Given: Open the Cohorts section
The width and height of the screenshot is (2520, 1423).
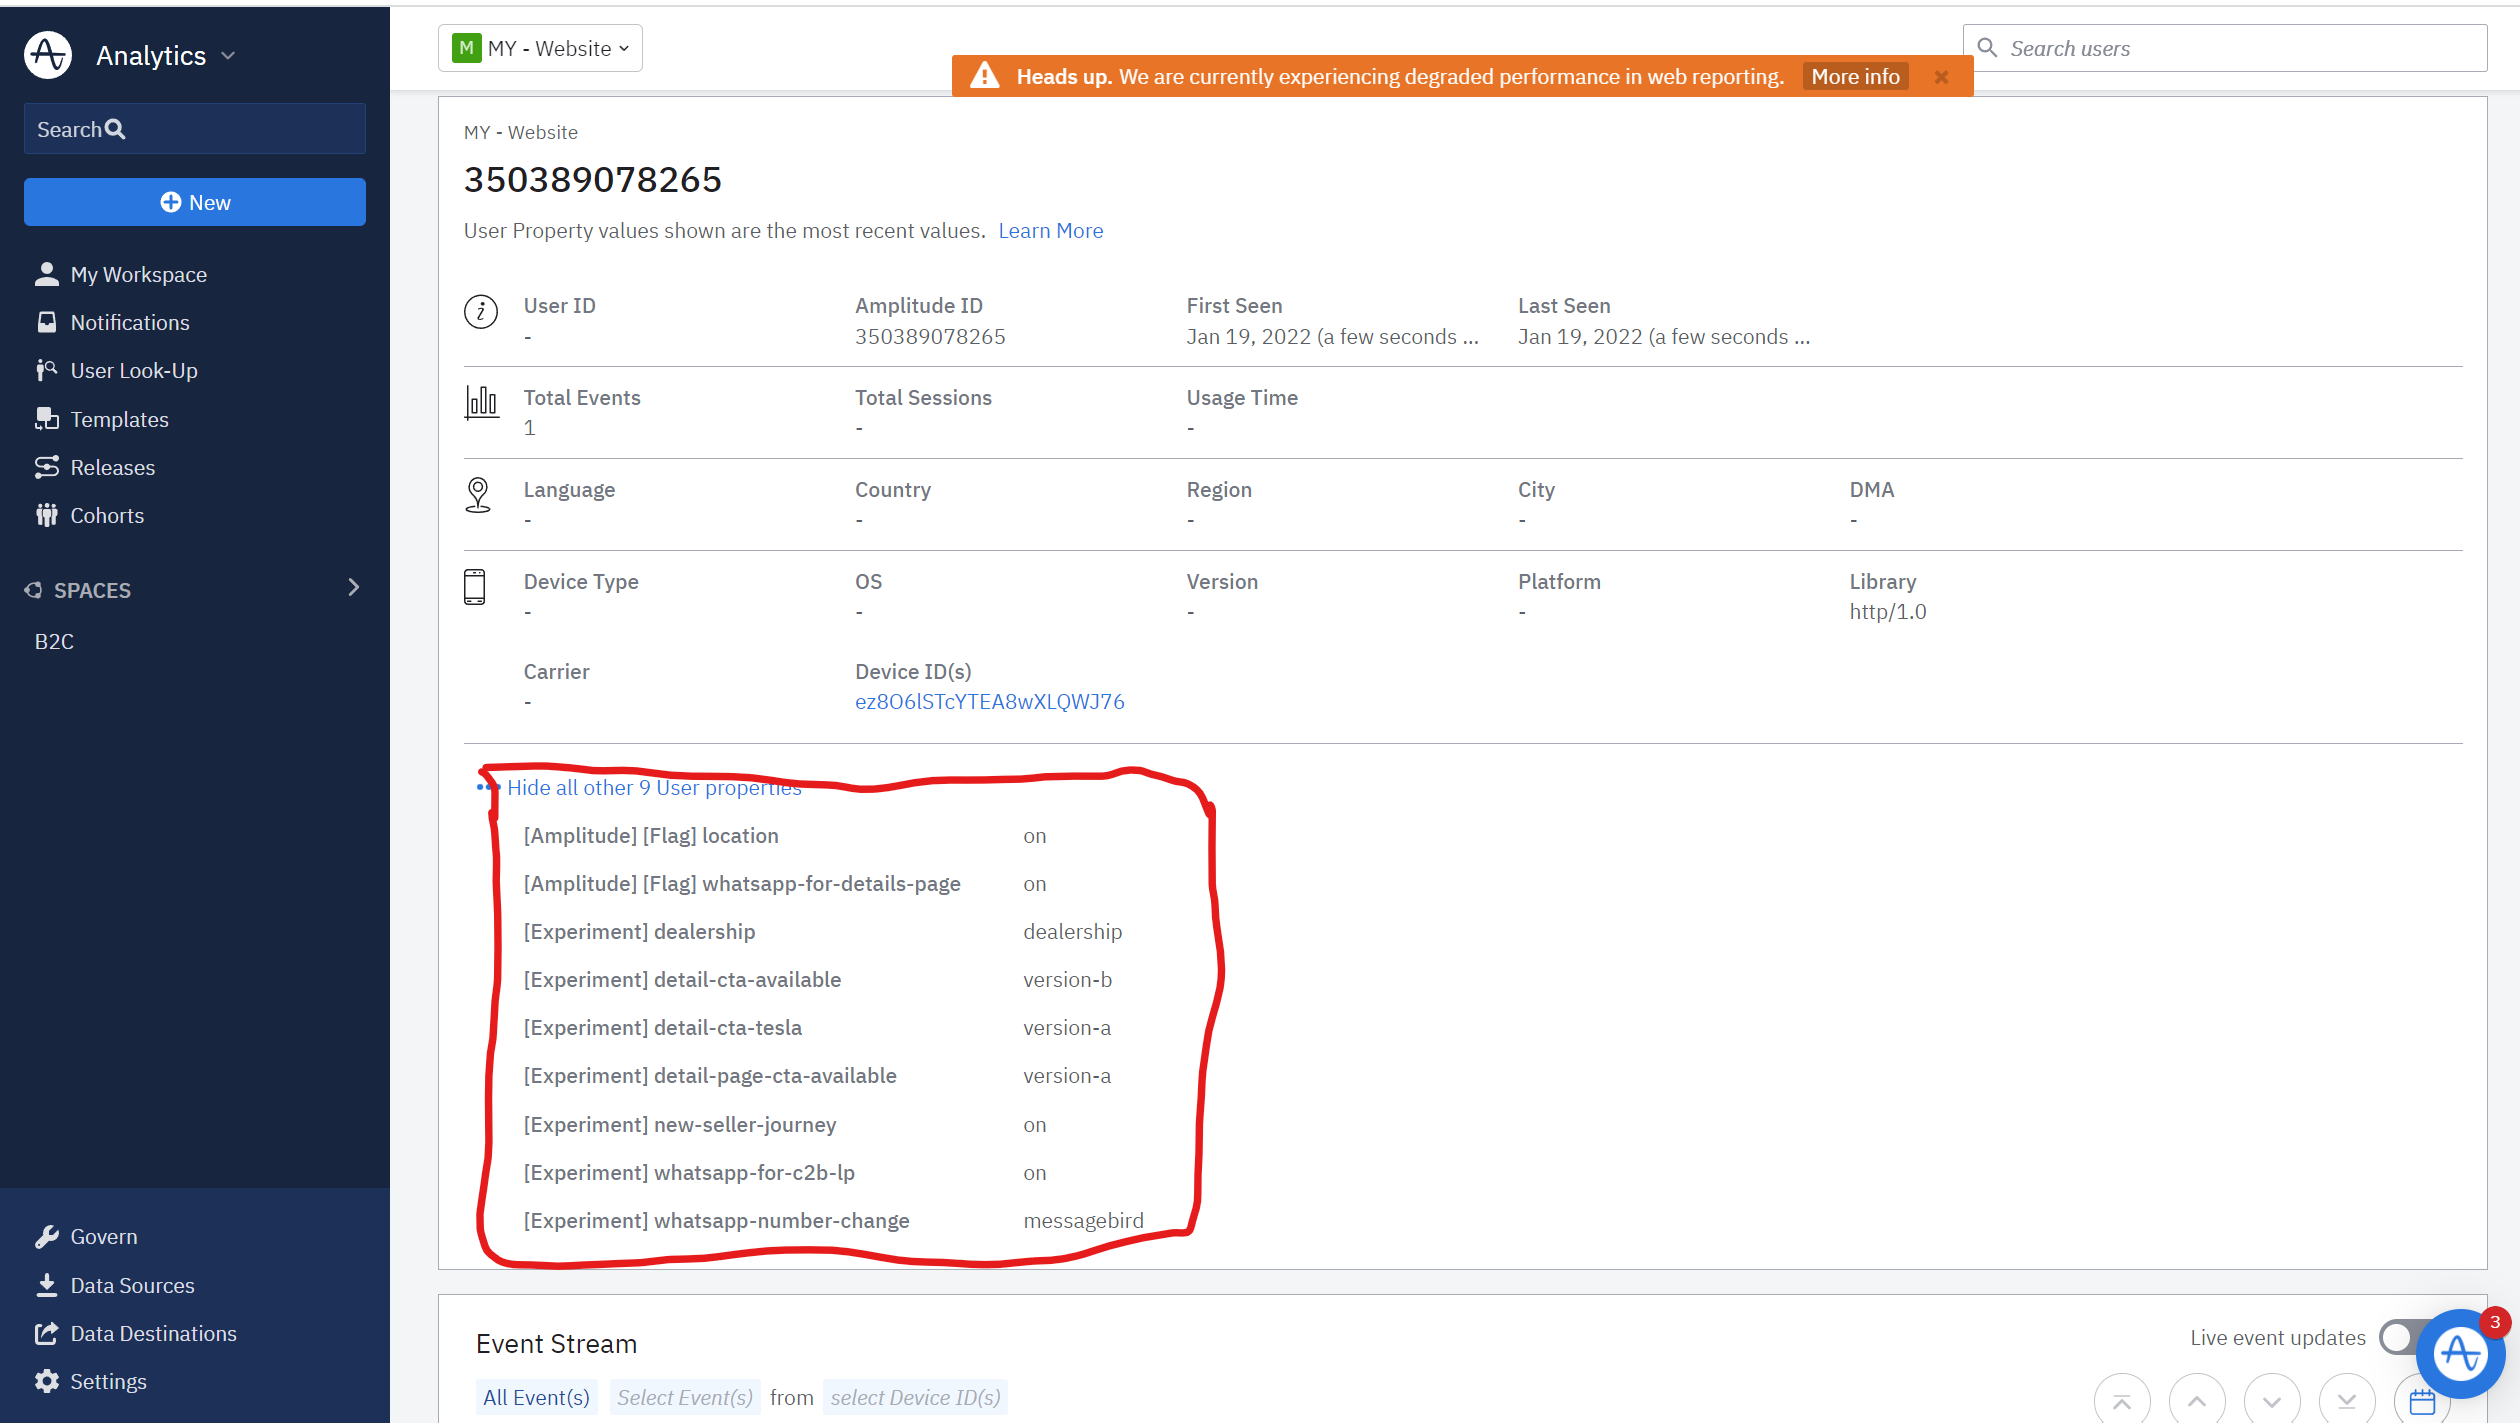Looking at the screenshot, I should [x=106, y=516].
